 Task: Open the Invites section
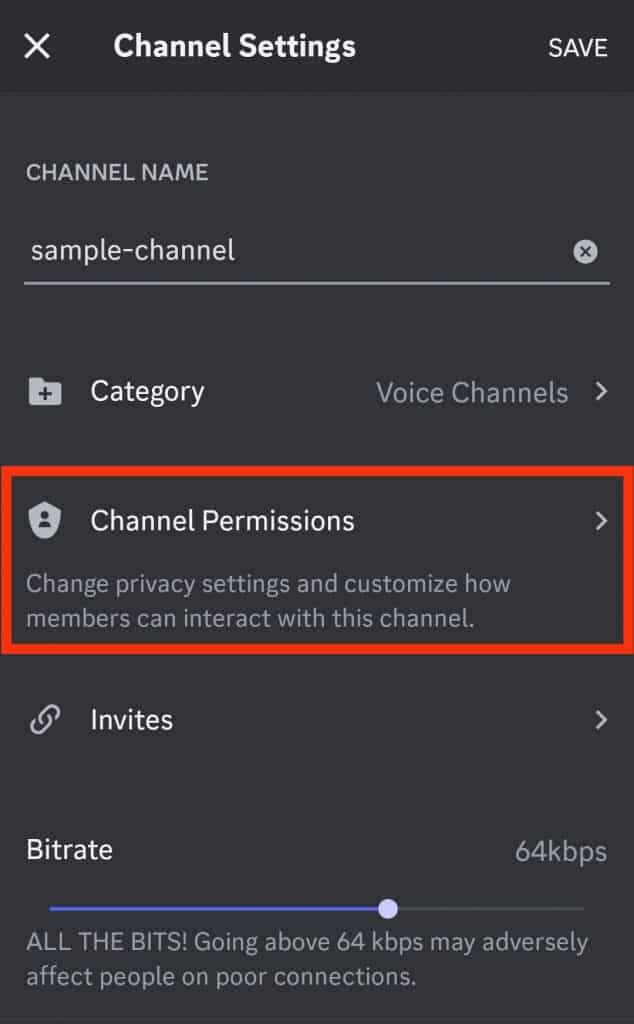(132, 719)
